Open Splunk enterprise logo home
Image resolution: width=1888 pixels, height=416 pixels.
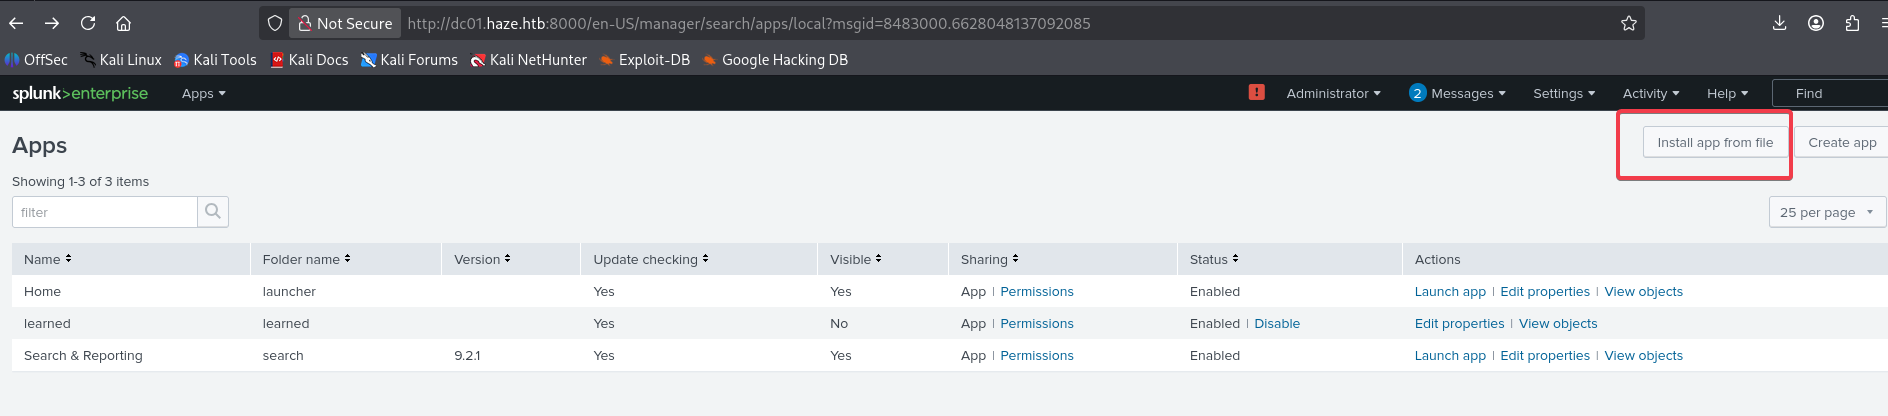[x=80, y=93]
